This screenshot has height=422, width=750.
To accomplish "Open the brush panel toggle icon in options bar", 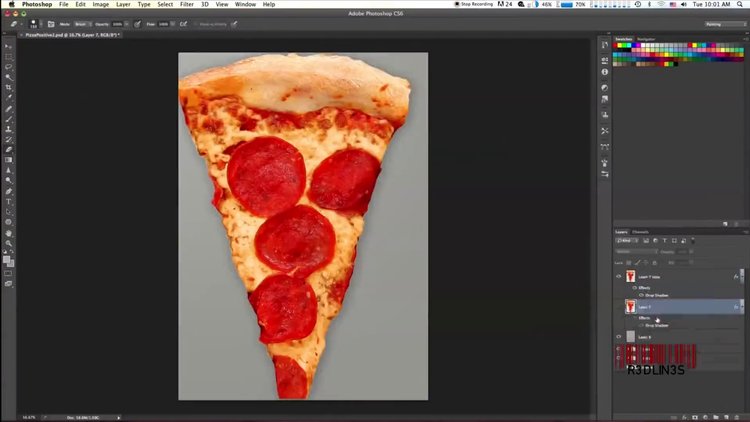I will click(x=51, y=24).
